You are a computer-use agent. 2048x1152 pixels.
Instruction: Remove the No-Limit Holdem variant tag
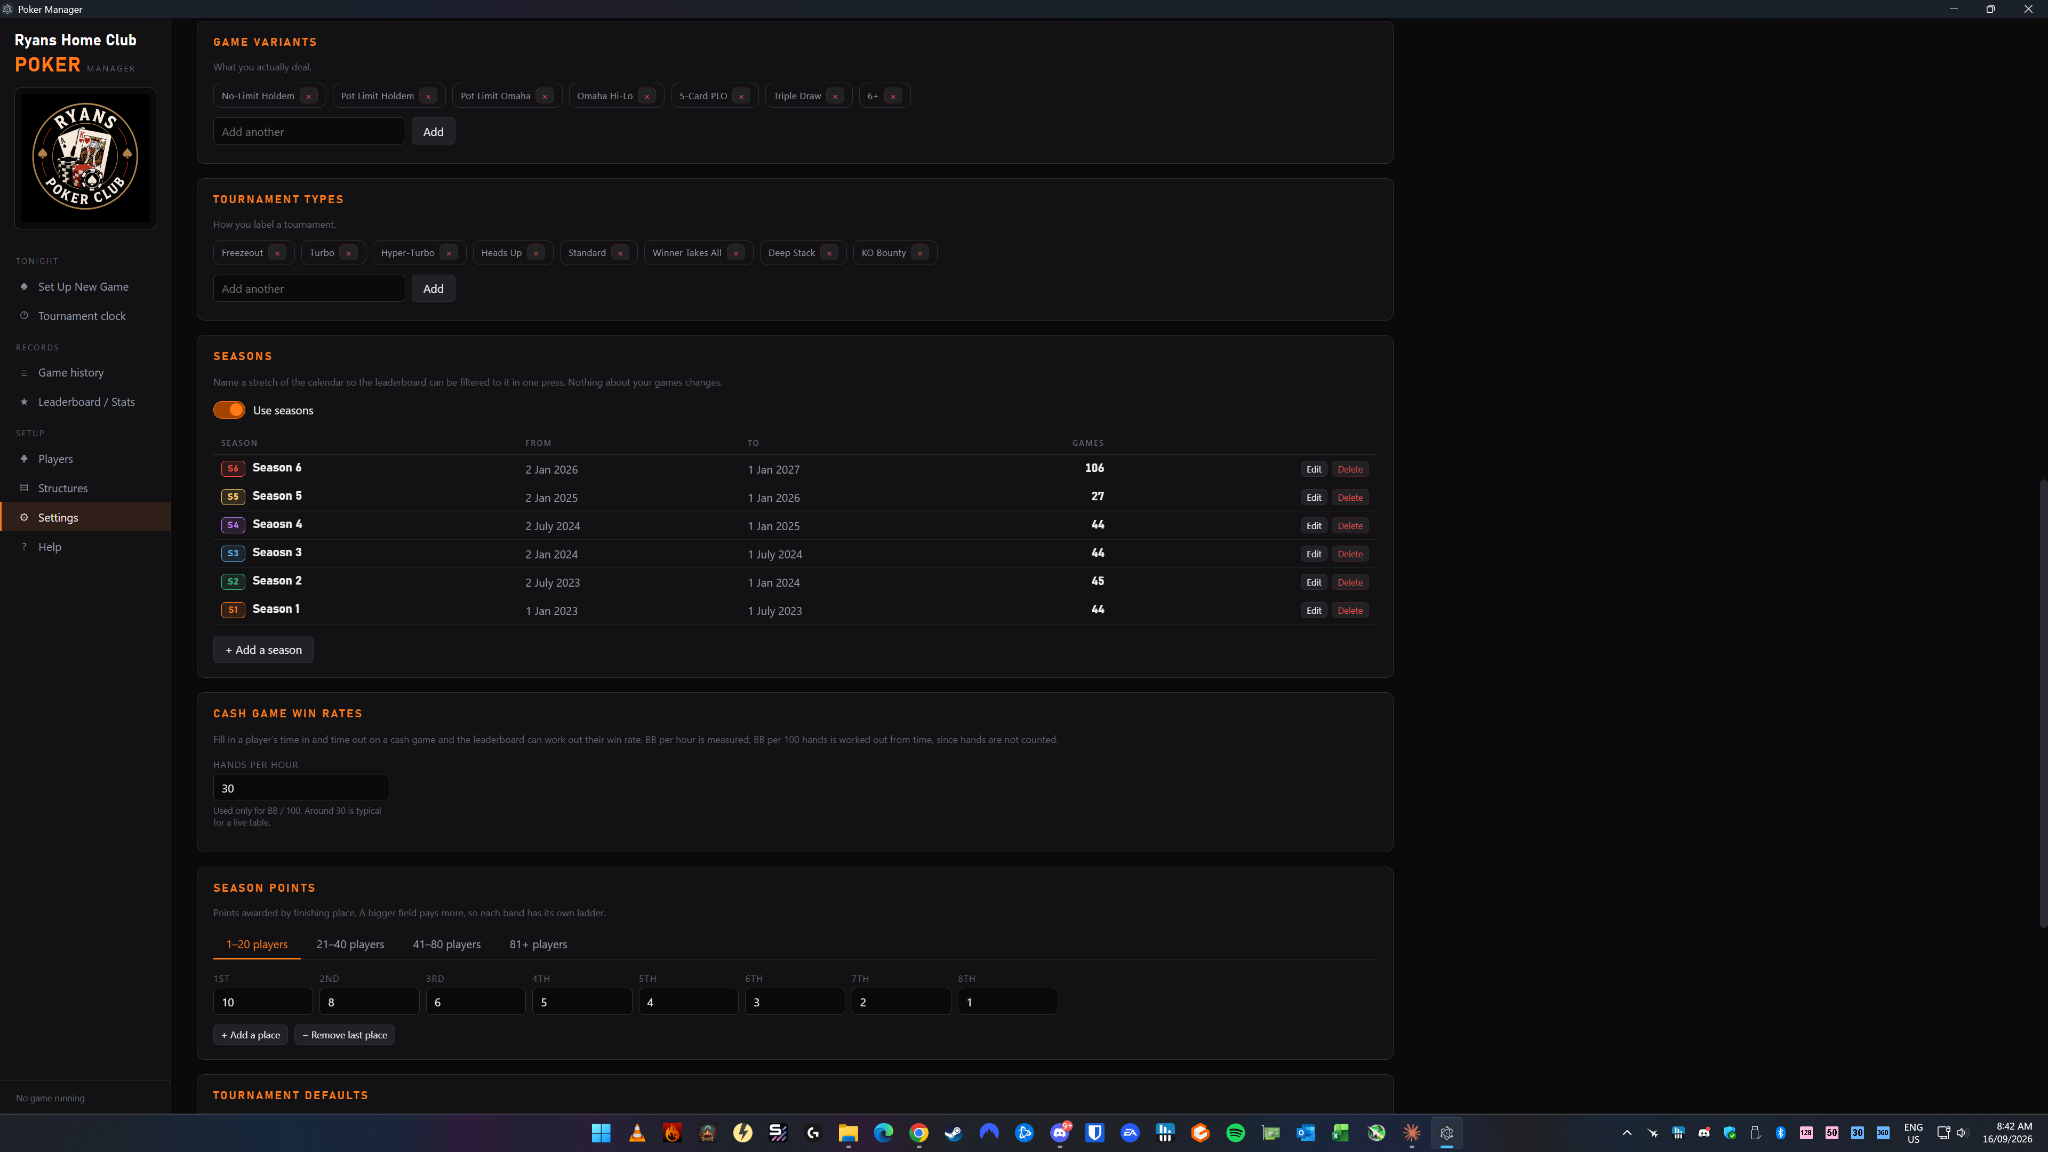(309, 96)
